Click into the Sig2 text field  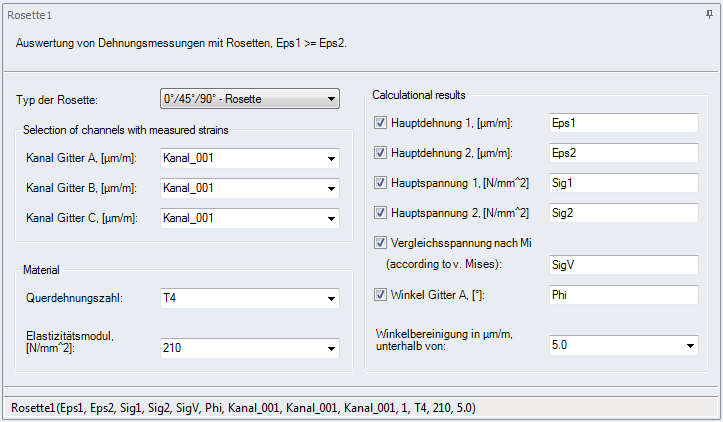622,213
